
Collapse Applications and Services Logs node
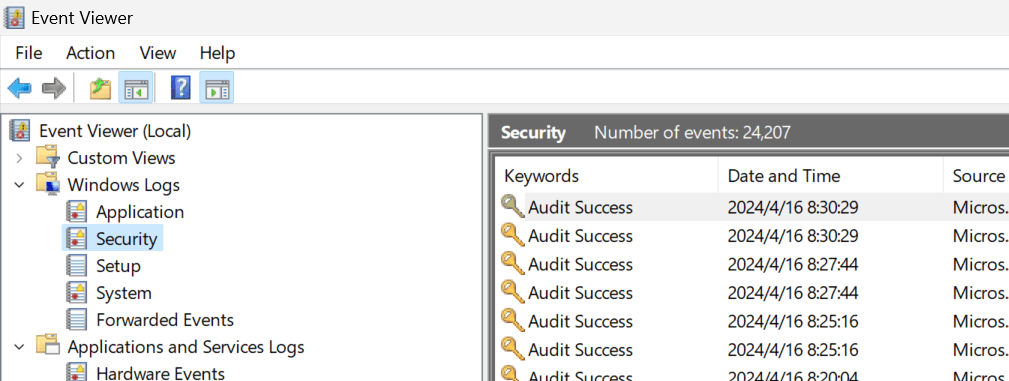click(x=19, y=347)
